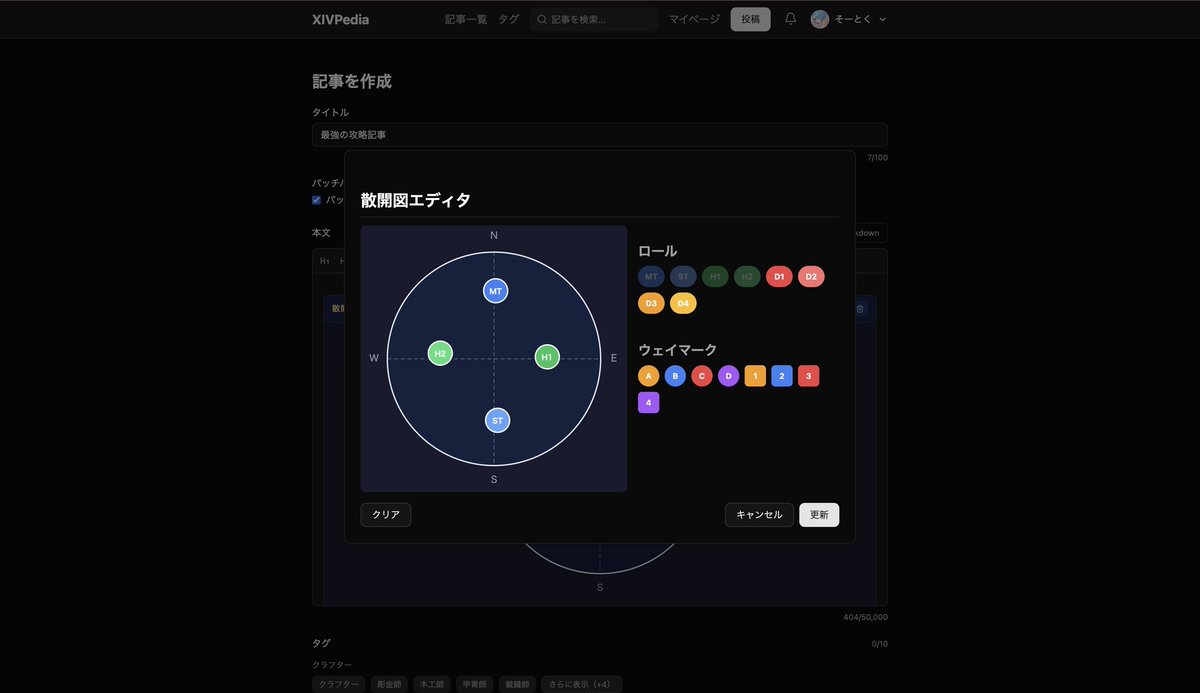The image size is (1200, 693).
Task: Pick the red D1 role chip
Action: click(x=779, y=276)
